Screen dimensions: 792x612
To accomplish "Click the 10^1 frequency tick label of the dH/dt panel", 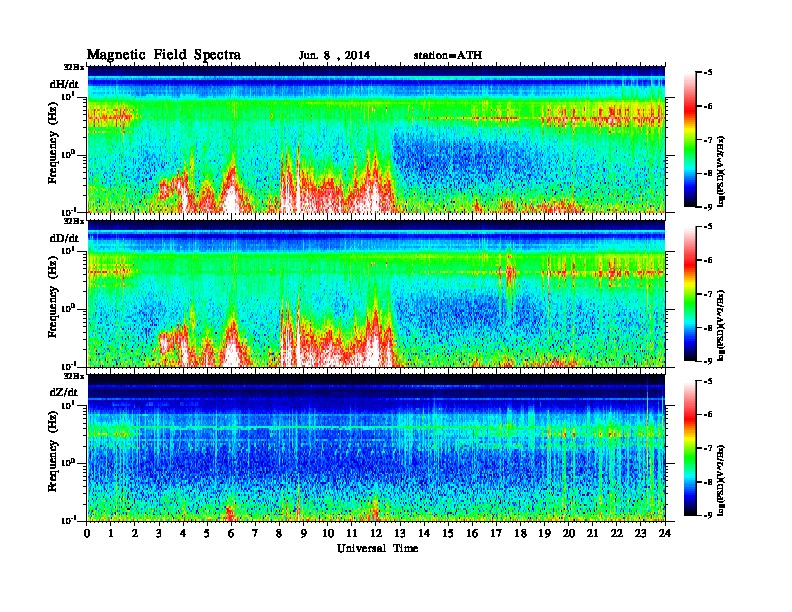I will click(x=69, y=96).
